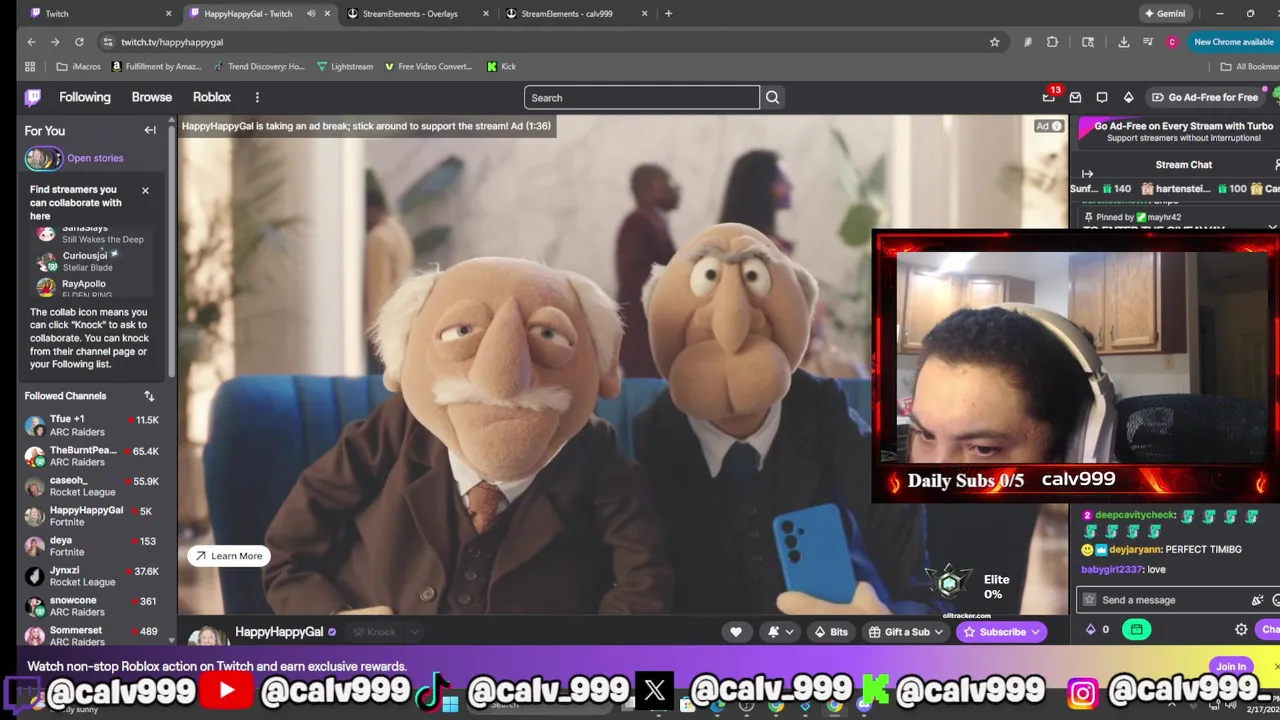The height and width of the screenshot is (720, 1280).
Task: View site information icon in address bar
Action: [107, 42]
